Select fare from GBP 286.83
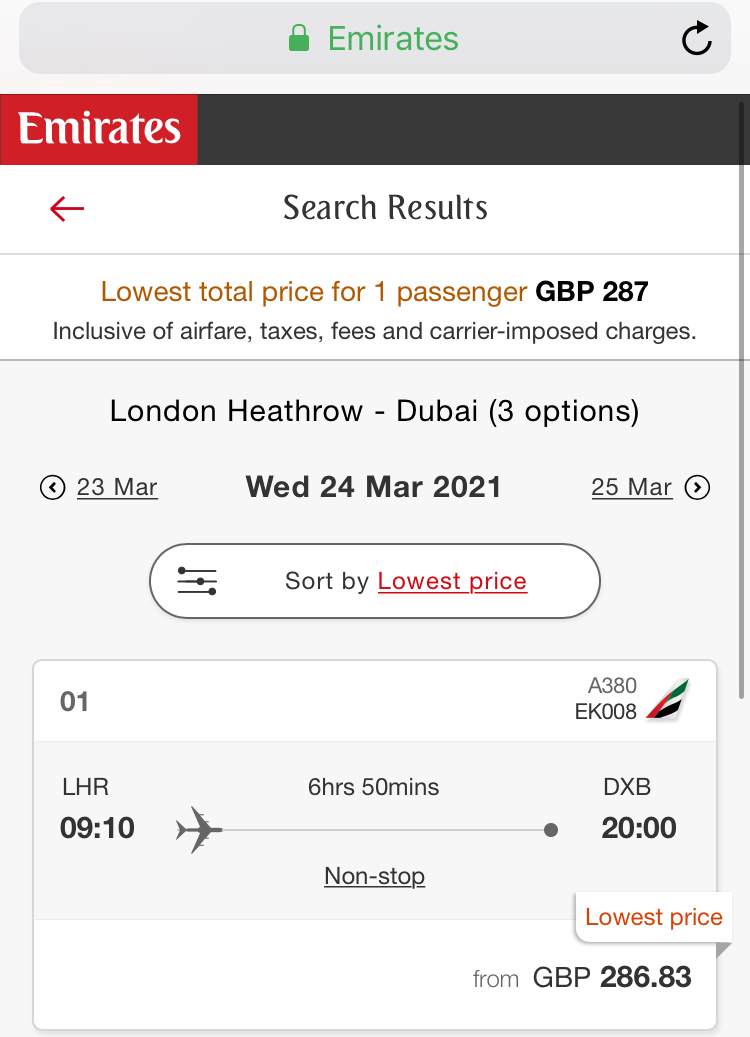 [581, 977]
